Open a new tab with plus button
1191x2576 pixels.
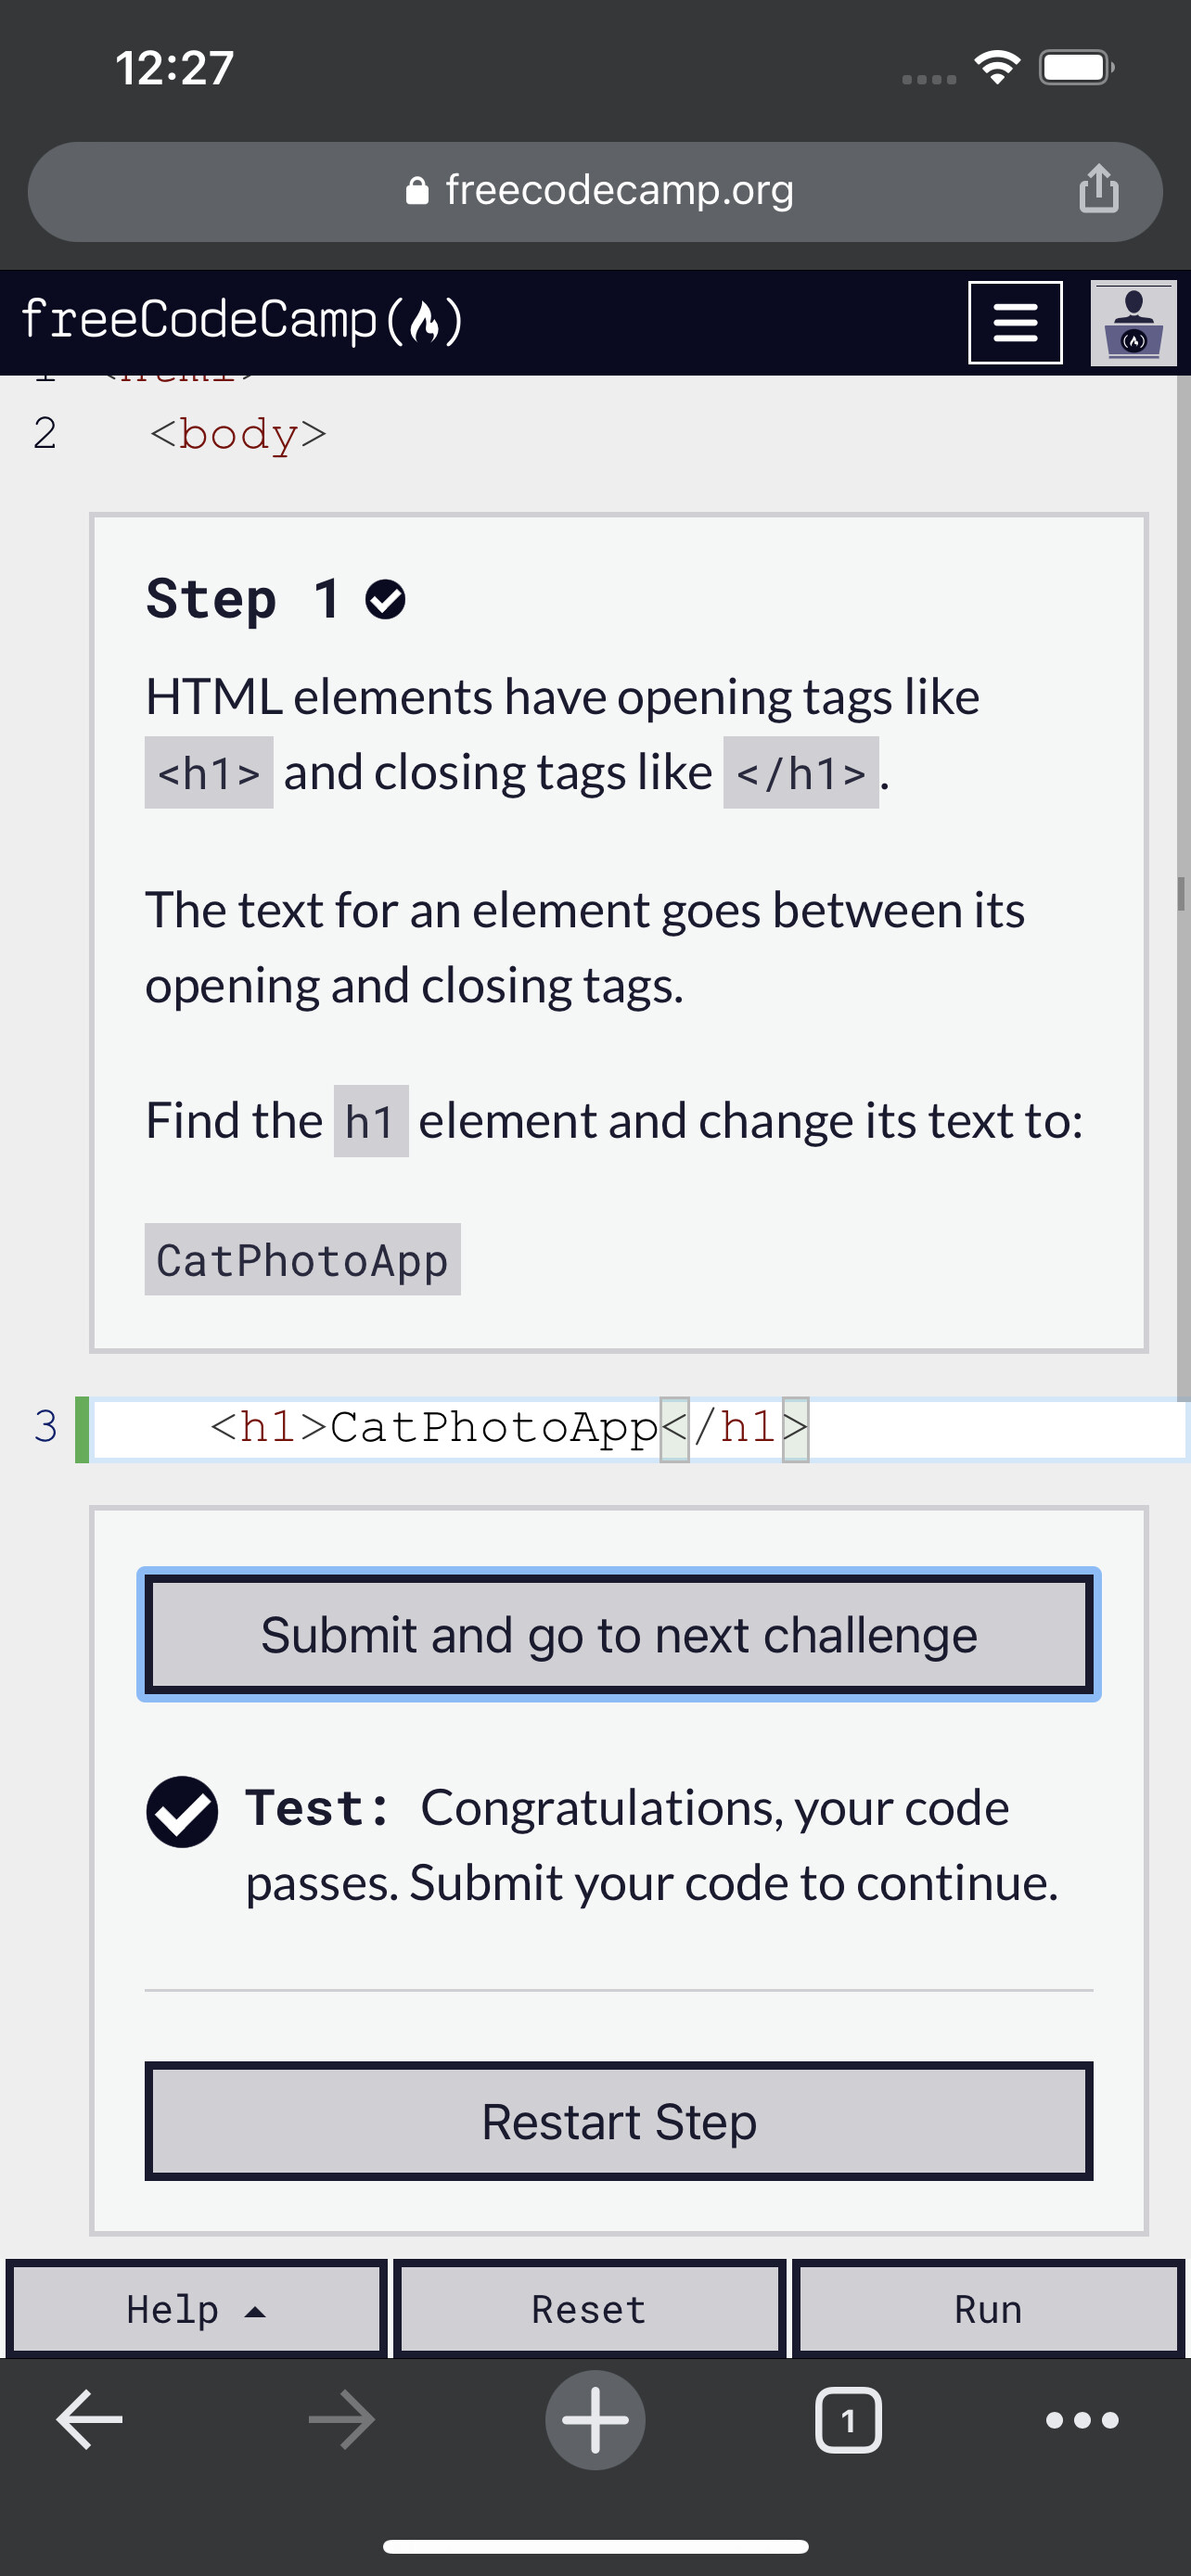595,2419
